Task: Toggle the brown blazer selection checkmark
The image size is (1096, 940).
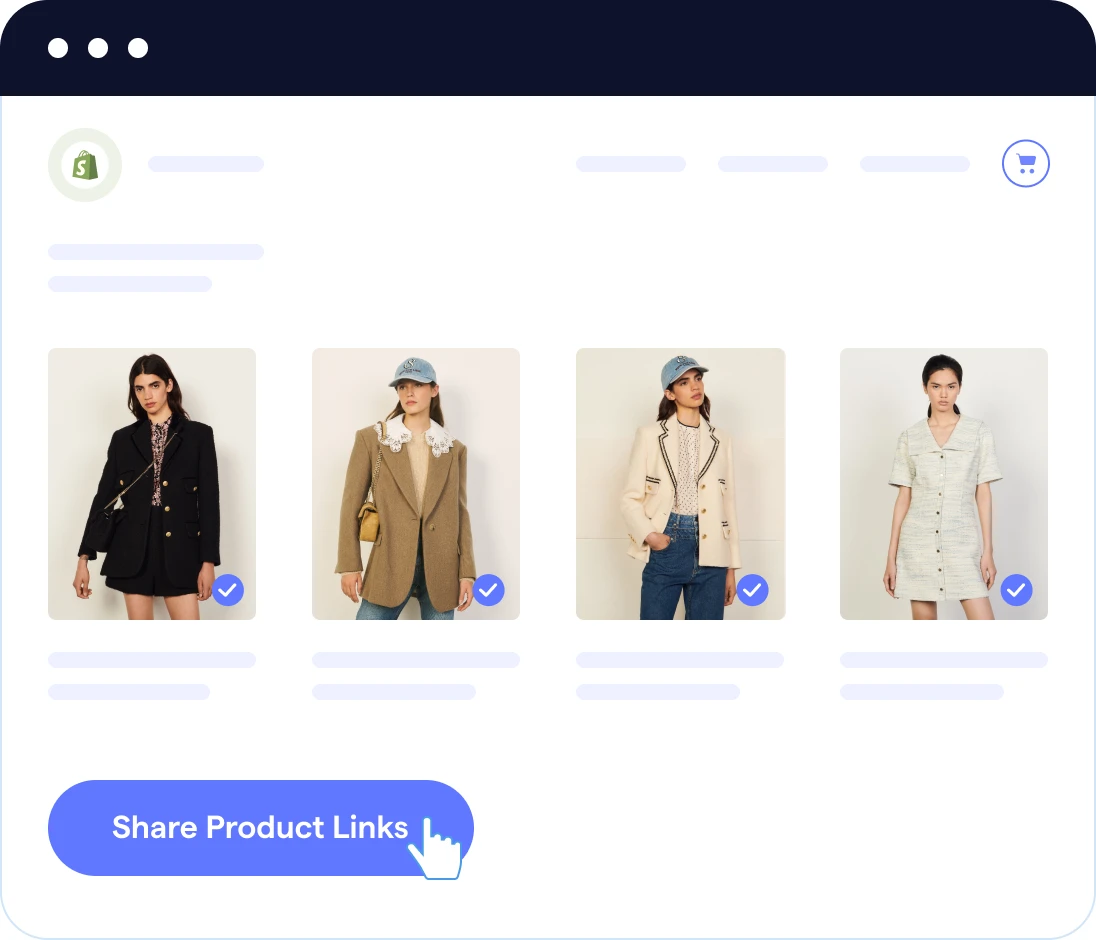Action: click(x=489, y=590)
